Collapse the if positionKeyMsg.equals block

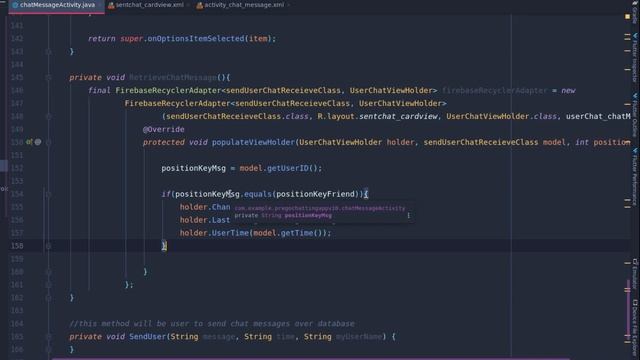49,194
